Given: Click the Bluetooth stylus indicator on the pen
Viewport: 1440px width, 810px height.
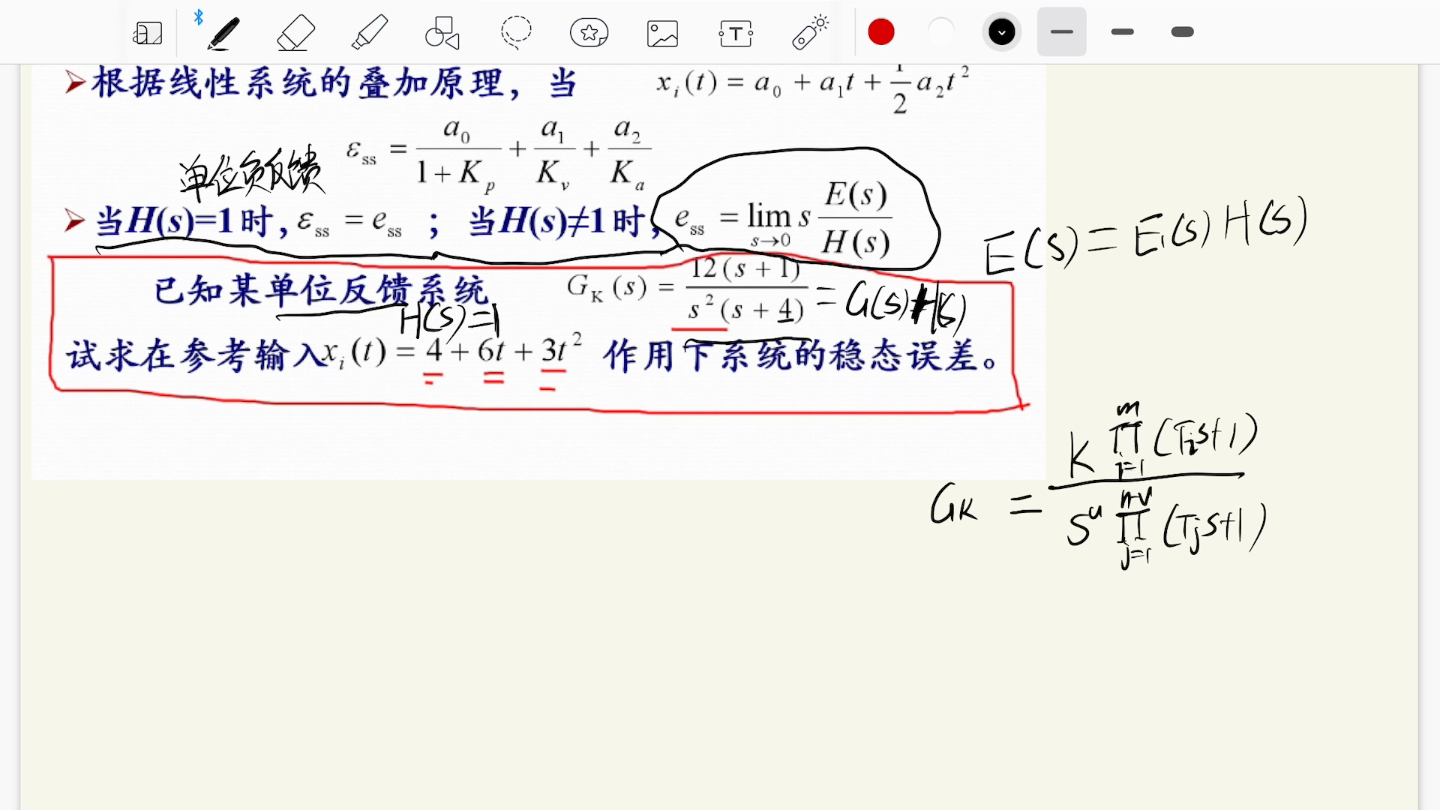Looking at the screenshot, I should 199,16.
